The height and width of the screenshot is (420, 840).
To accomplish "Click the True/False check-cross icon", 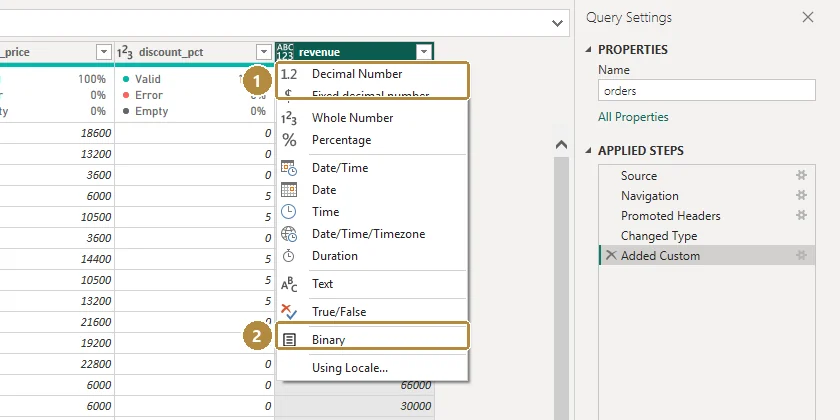I will point(289,311).
